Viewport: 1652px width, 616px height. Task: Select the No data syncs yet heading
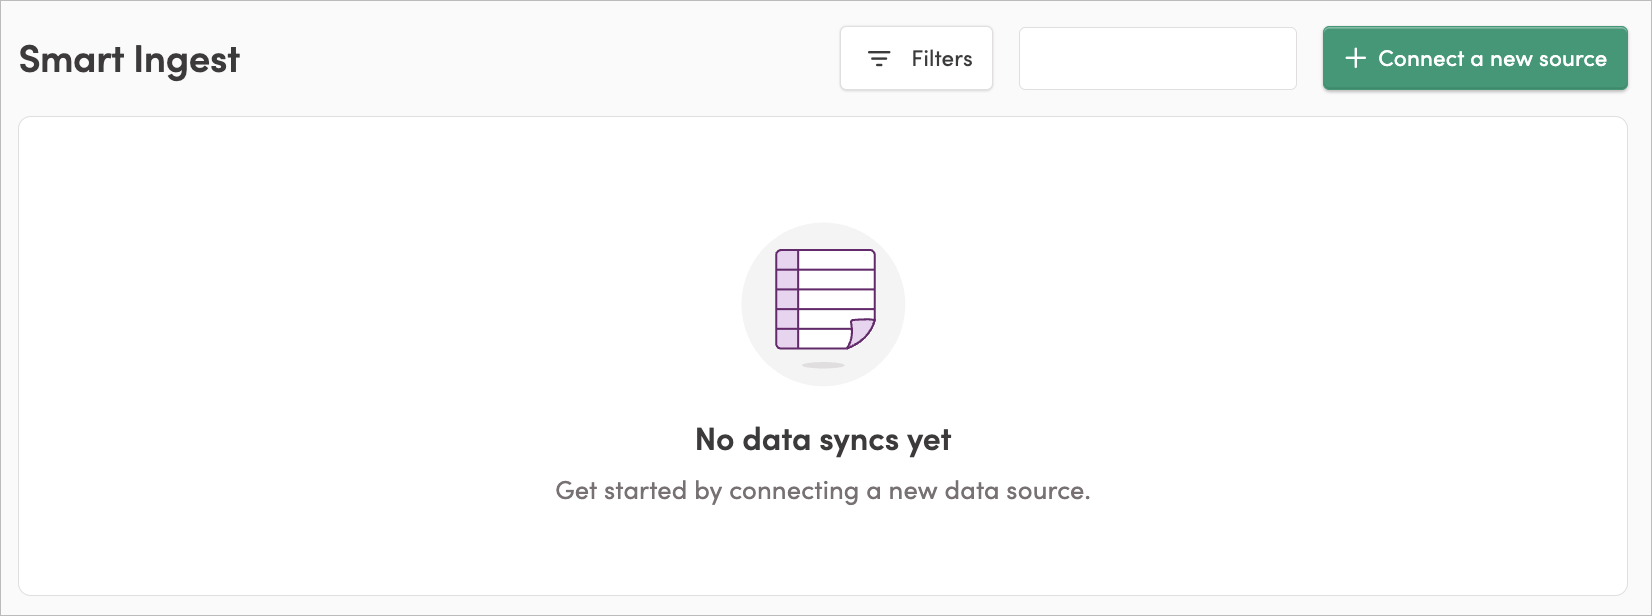(823, 440)
